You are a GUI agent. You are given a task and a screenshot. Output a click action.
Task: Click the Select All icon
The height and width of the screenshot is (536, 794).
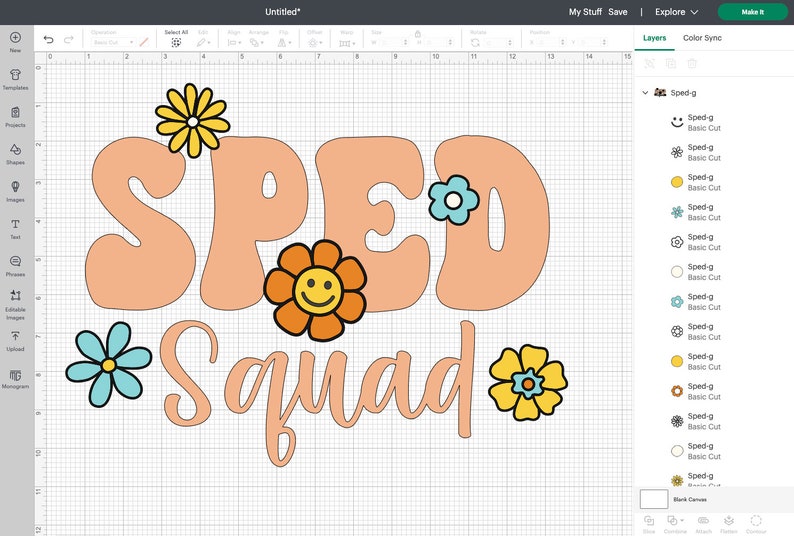(176, 43)
